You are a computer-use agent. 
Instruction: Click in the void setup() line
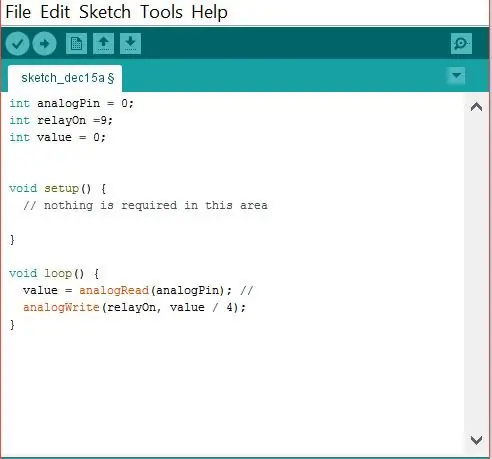[x=57, y=189]
